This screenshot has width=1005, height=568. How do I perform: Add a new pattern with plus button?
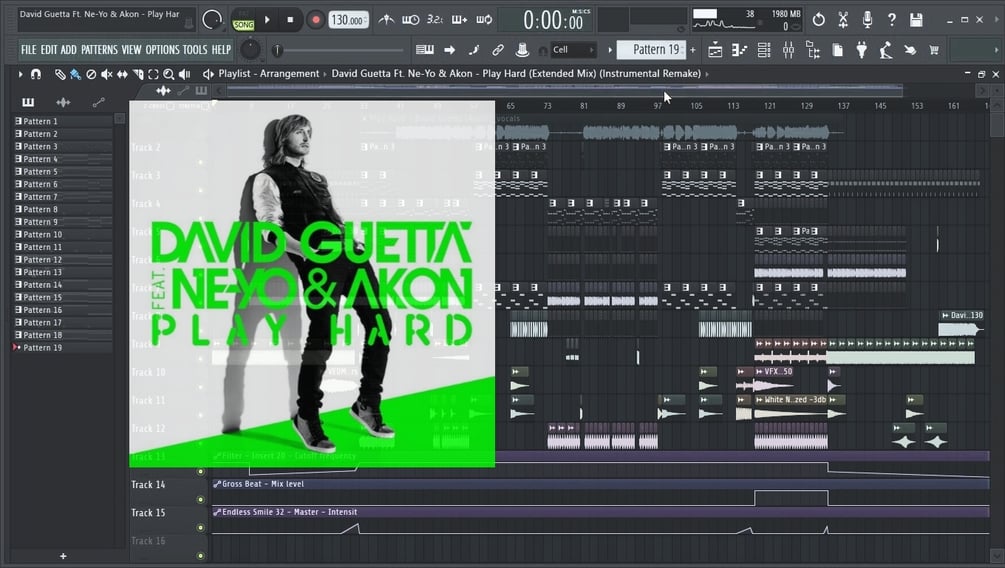[693, 50]
